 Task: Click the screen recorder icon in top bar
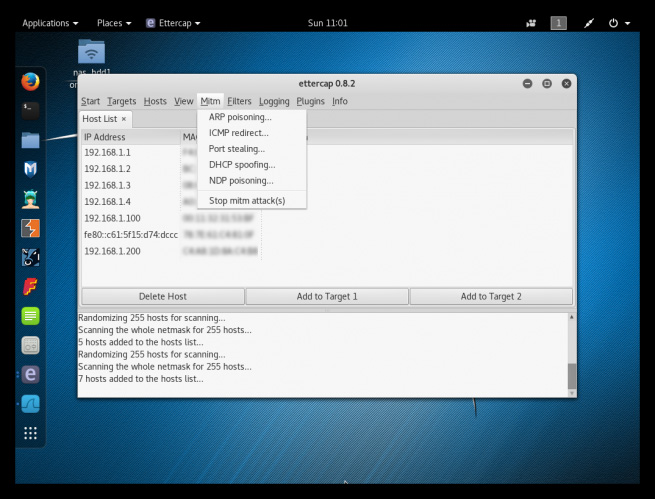pyautogui.click(x=531, y=23)
